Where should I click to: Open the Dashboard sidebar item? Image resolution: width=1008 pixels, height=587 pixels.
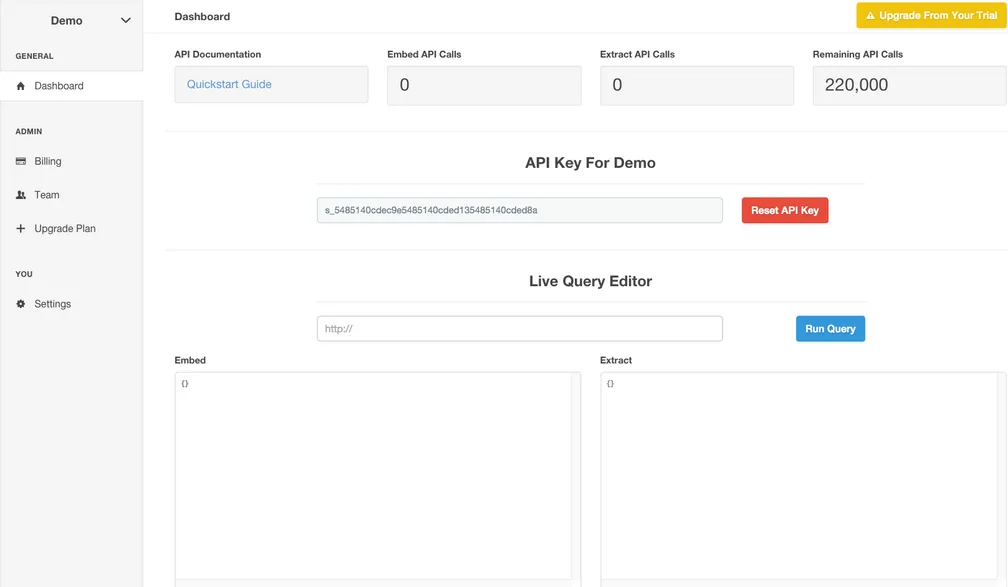click(x=71, y=86)
